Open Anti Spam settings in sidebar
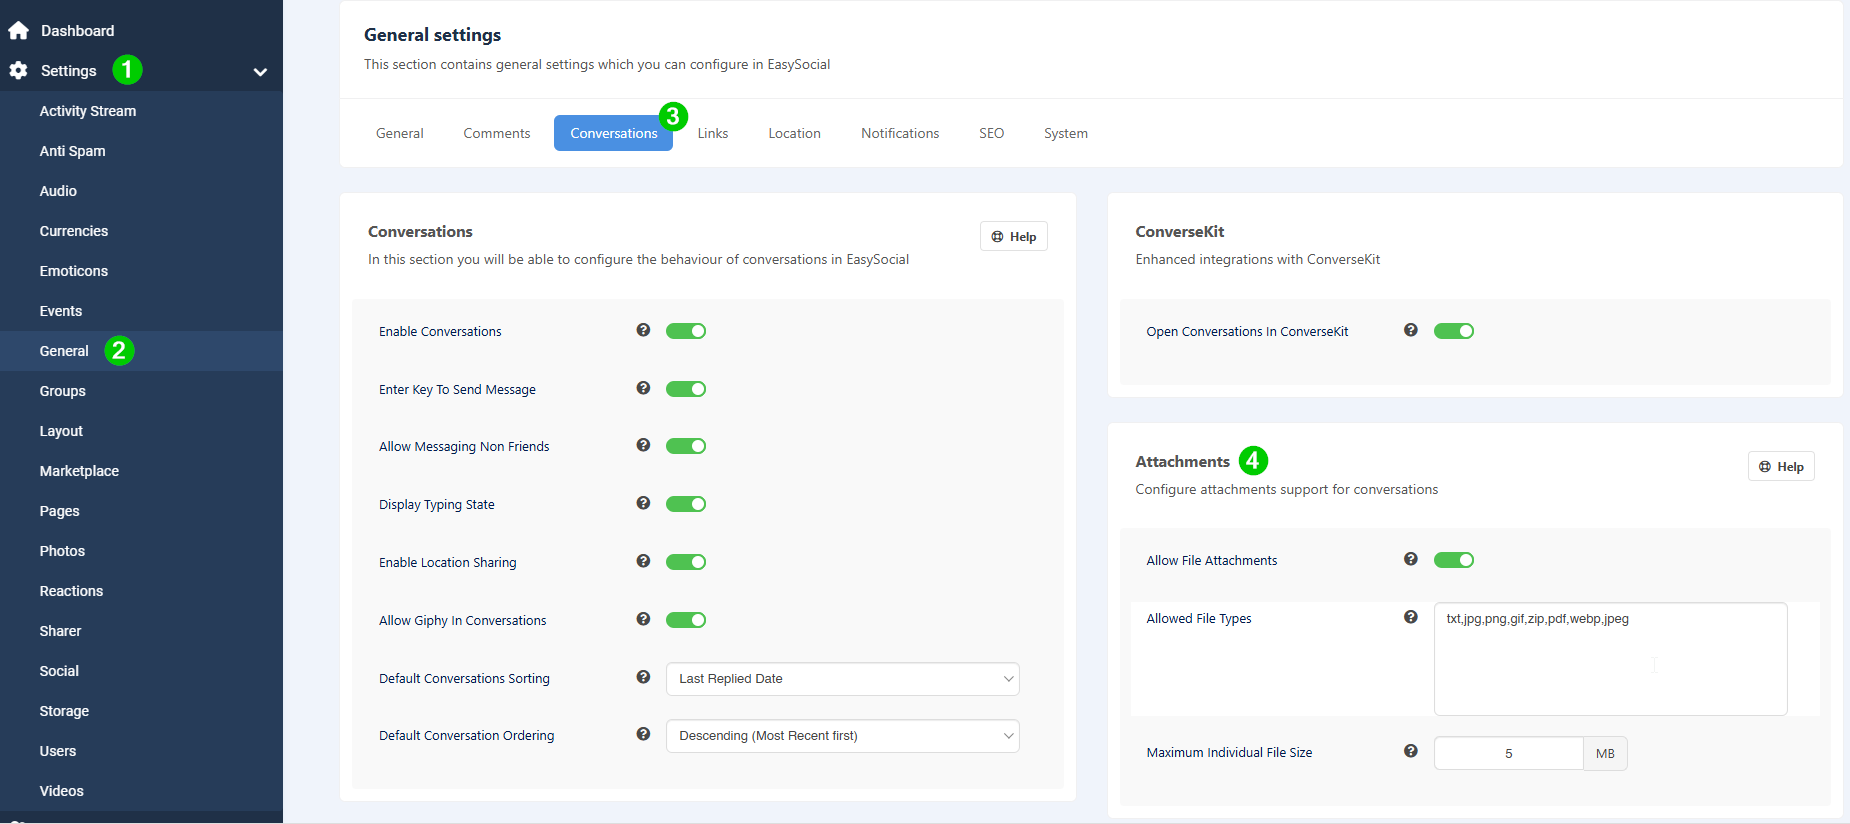Viewport: 1850px width, 824px height. pyautogui.click(x=72, y=151)
